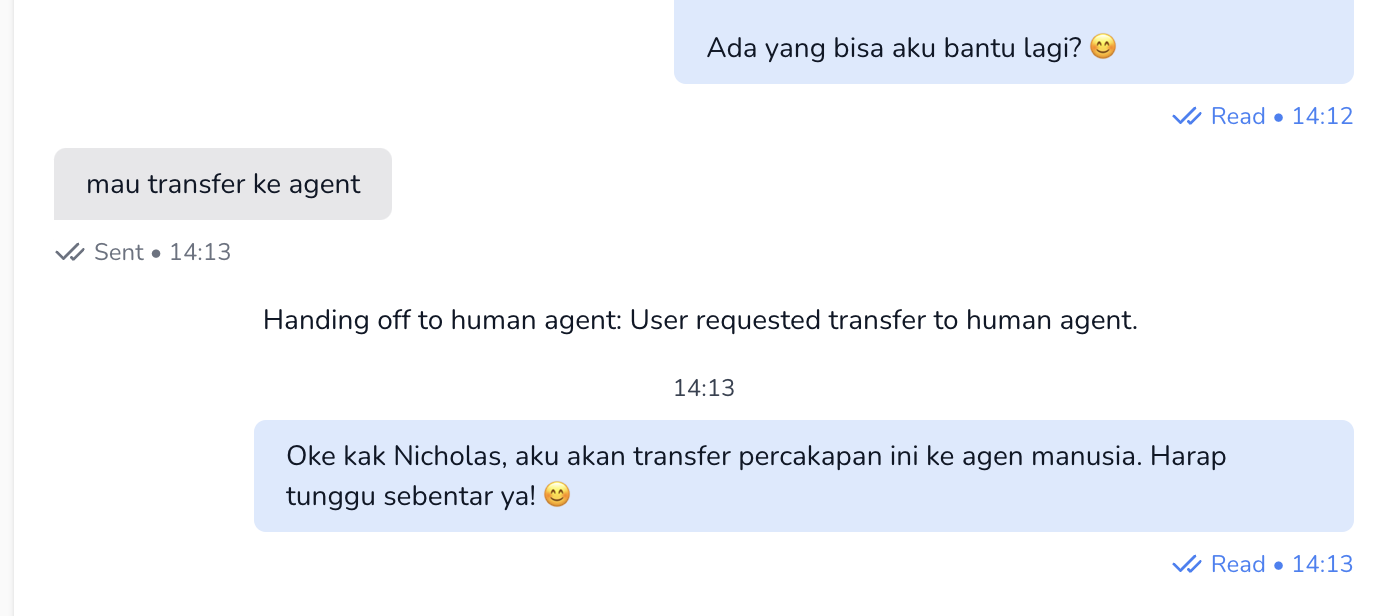This screenshot has height=616, width=1394.
Task: Click the "Read" status label at 14:12
Action: pos(1238,117)
